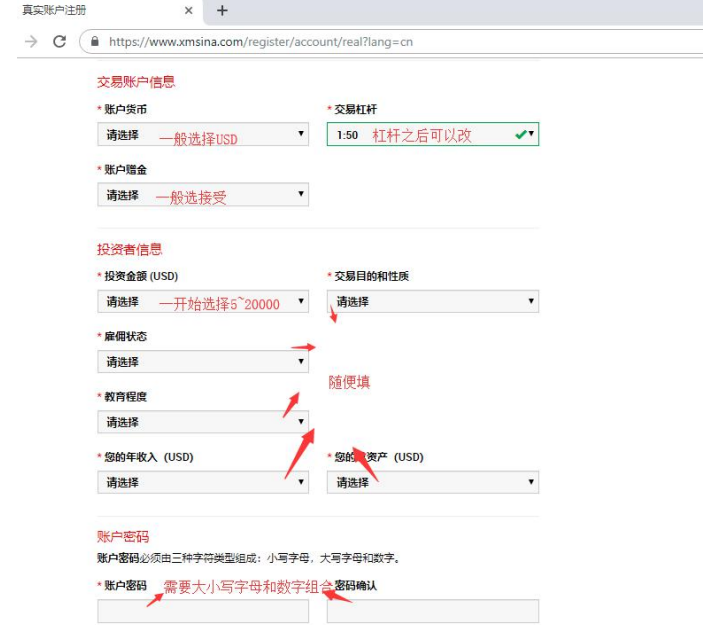Click the 交易账户信息 section heading

pos(136,82)
